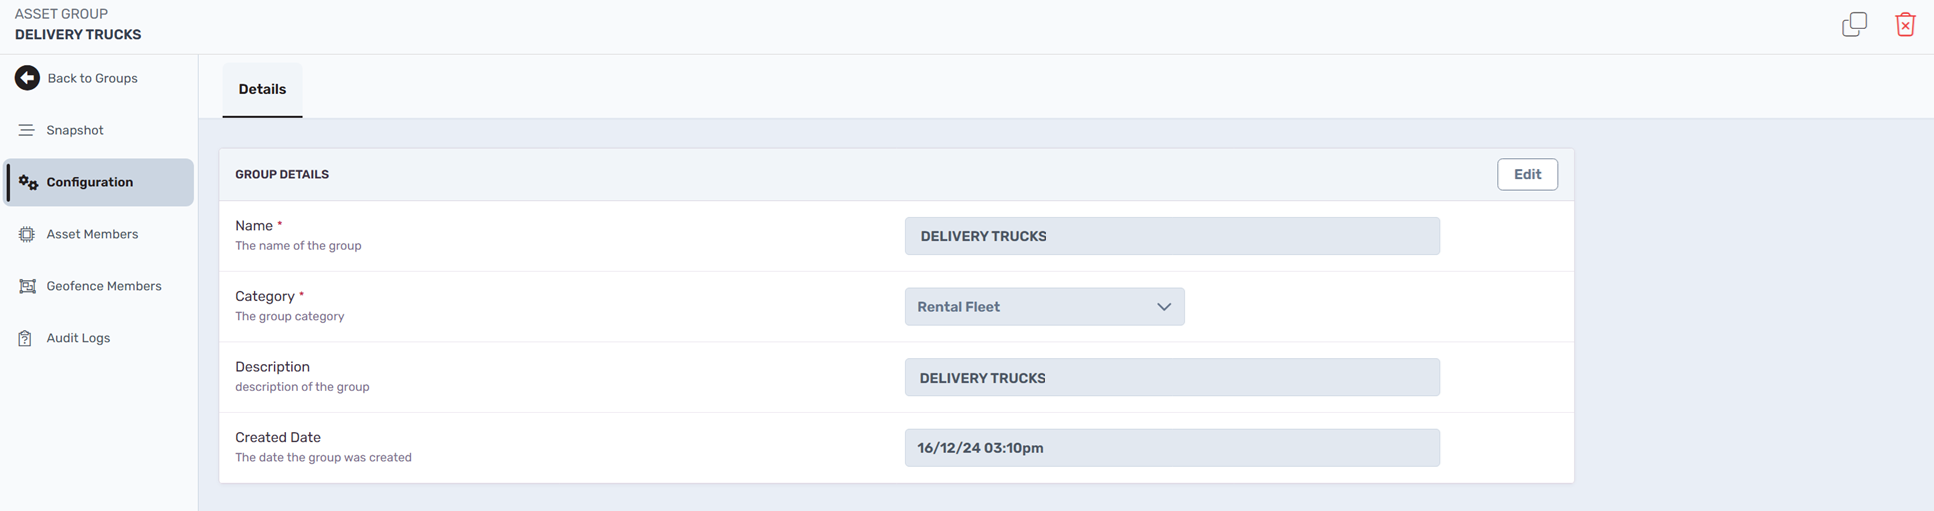Click the Configuration gears icon
1934x511 pixels.
(x=28, y=182)
